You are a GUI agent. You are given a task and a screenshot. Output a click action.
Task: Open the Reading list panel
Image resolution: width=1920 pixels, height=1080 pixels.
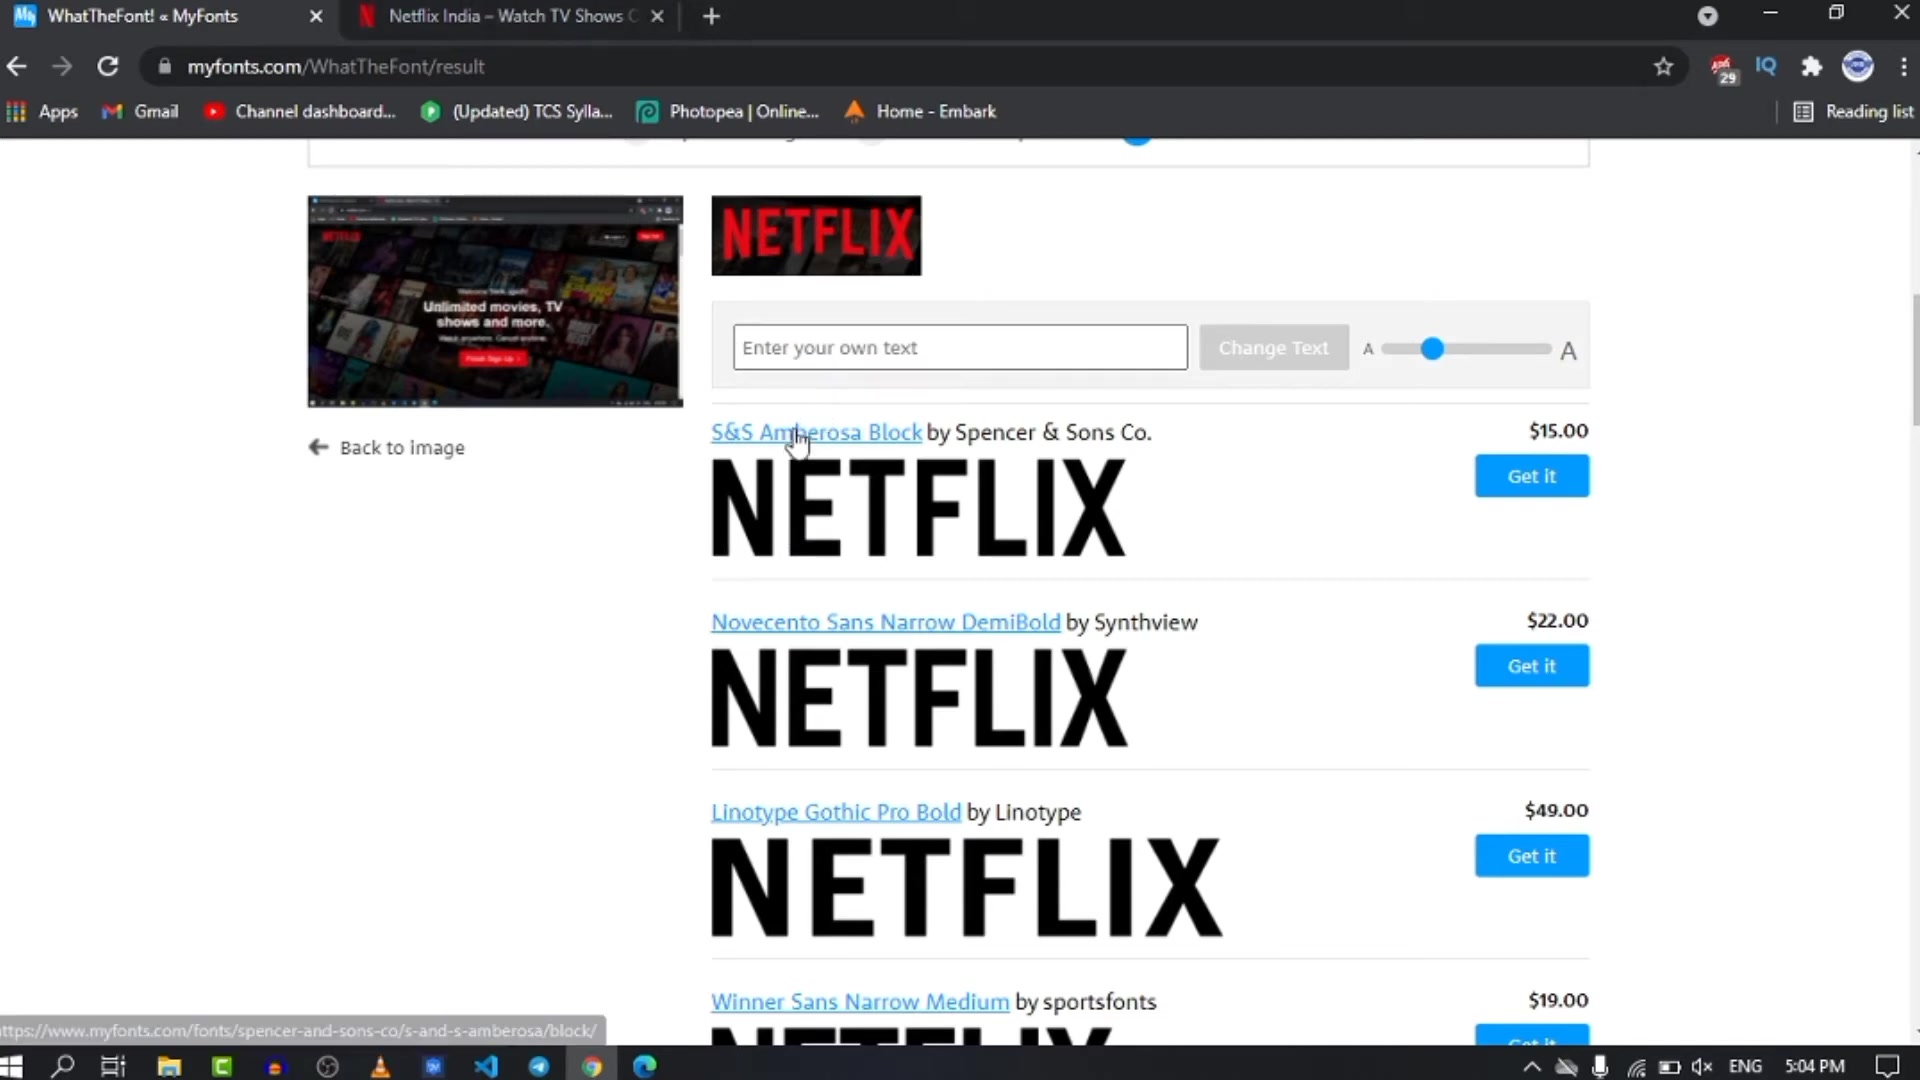(x=1853, y=112)
